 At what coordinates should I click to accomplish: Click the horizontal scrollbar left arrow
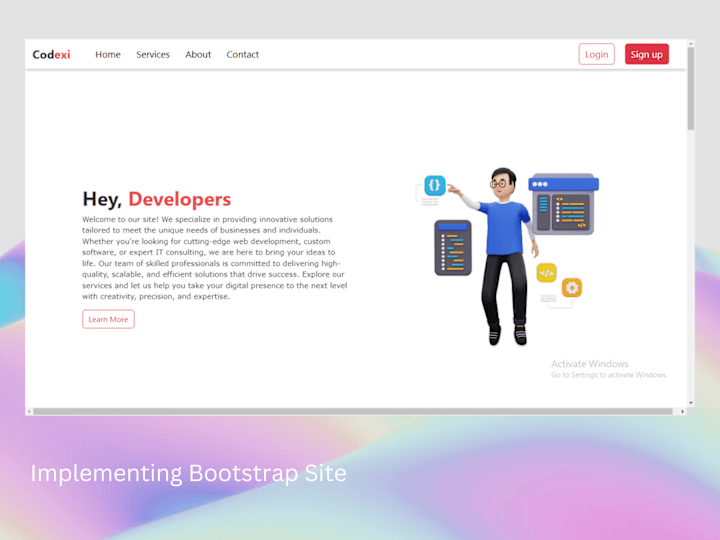click(x=29, y=411)
